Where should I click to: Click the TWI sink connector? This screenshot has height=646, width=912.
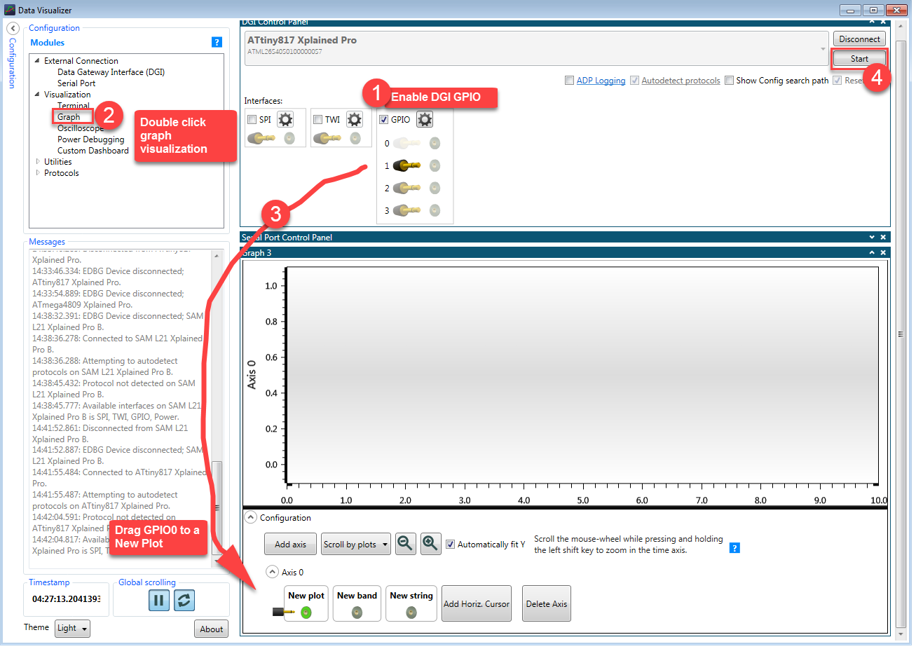(x=355, y=138)
